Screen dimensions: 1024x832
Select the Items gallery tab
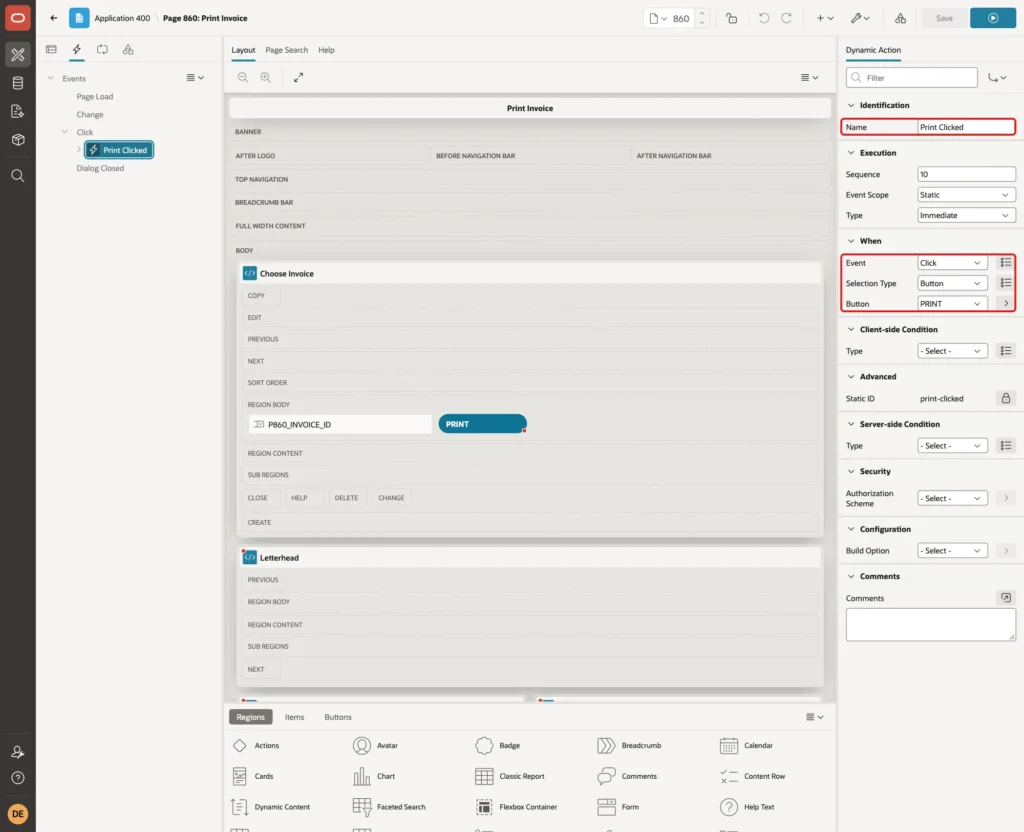click(x=294, y=716)
